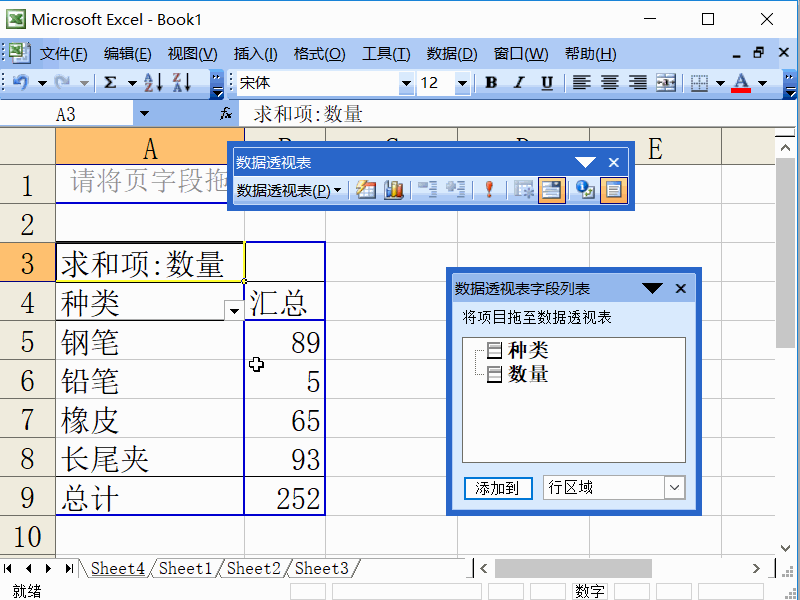Align text left
Image resolution: width=800 pixels, height=600 pixels.
(581, 82)
